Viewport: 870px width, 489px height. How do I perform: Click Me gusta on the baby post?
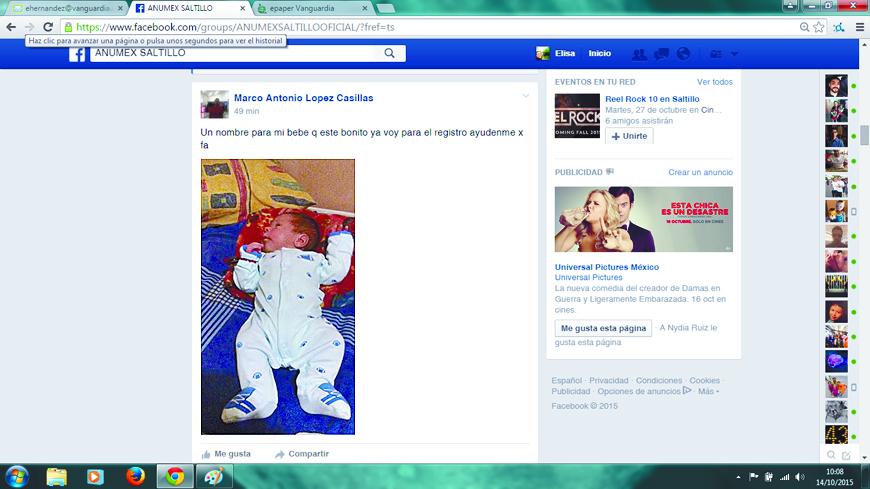(x=226, y=454)
